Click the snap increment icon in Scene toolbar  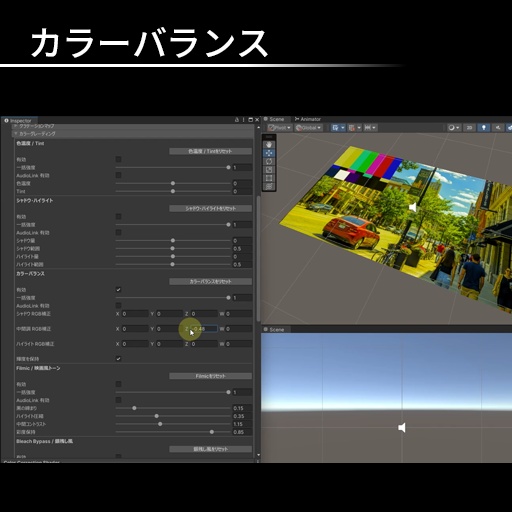[351, 128]
